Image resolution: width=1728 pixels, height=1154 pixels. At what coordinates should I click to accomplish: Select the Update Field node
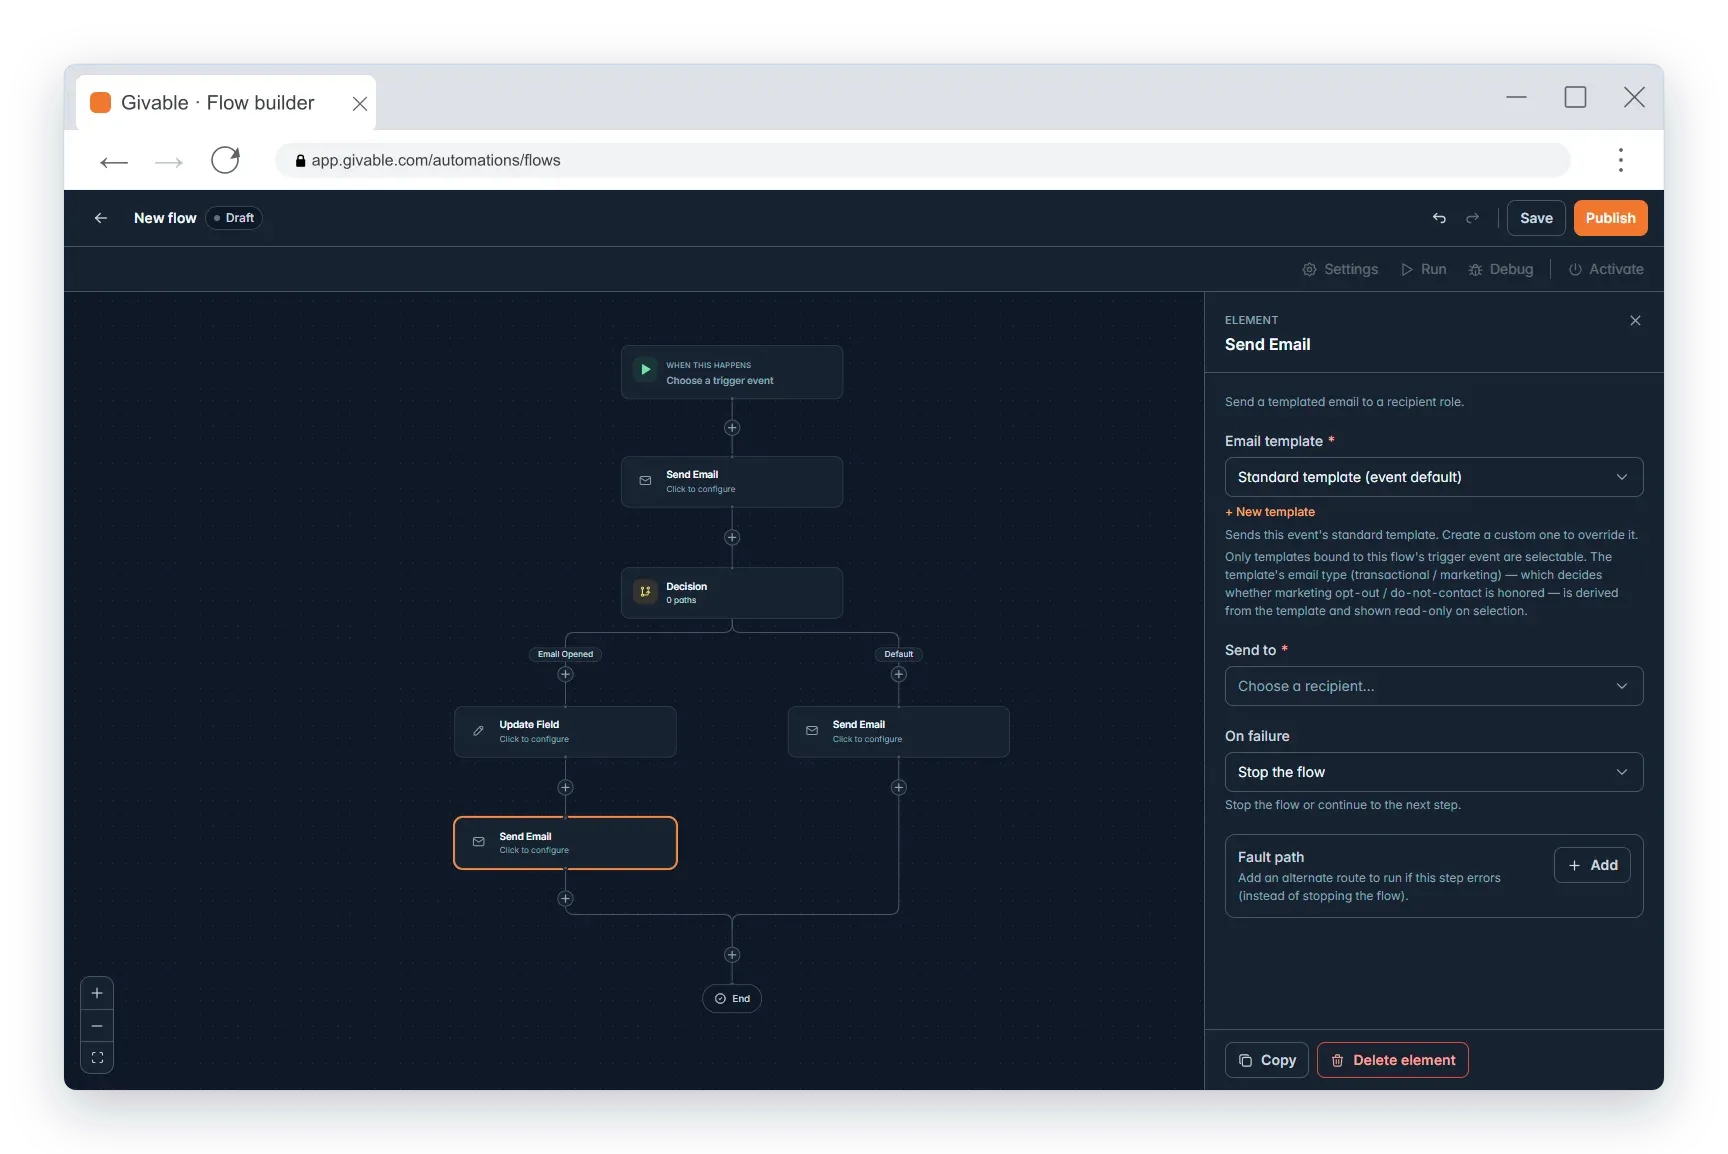(x=565, y=732)
